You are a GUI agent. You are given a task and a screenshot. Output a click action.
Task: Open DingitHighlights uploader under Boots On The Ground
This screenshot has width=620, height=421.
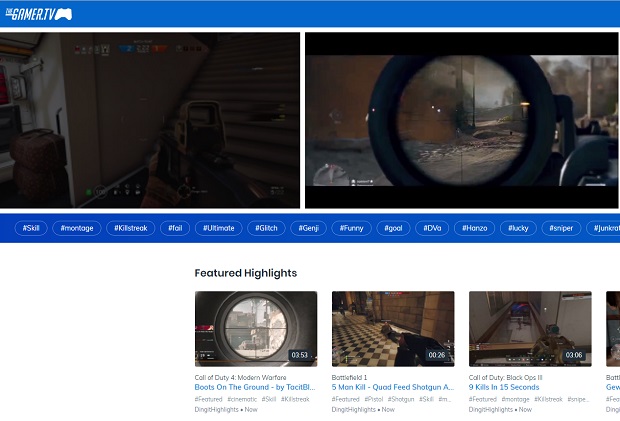pyautogui.click(x=216, y=410)
